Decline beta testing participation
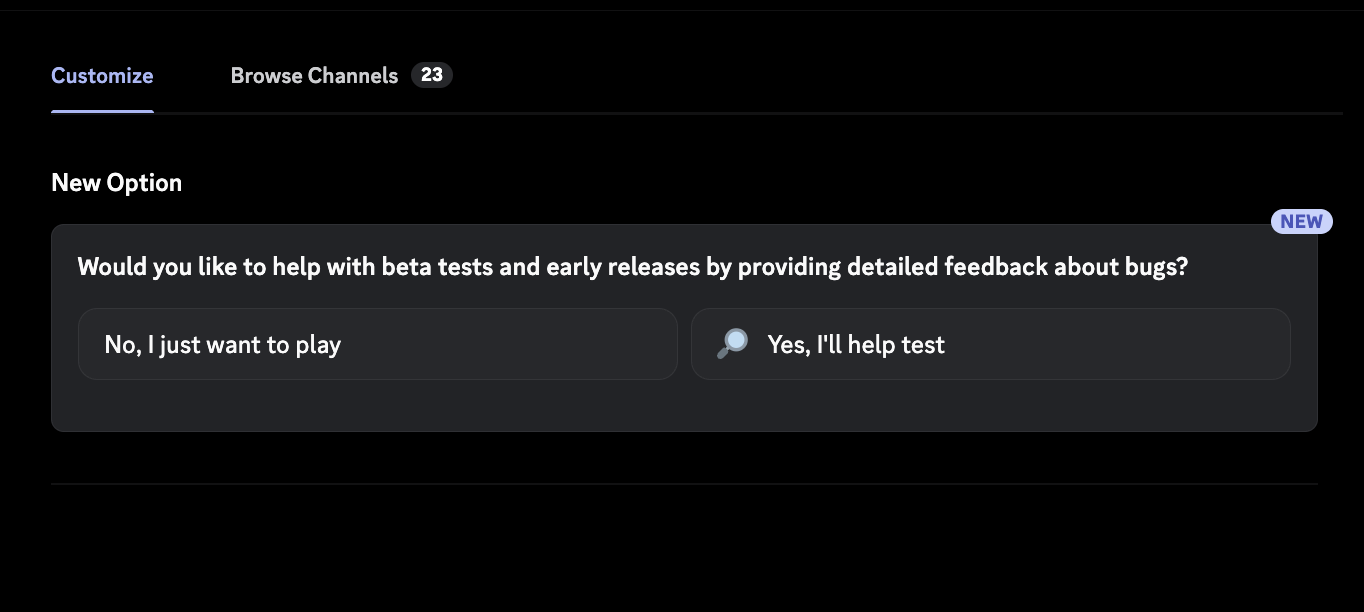The image size is (1364, 612). pos(377,343)
